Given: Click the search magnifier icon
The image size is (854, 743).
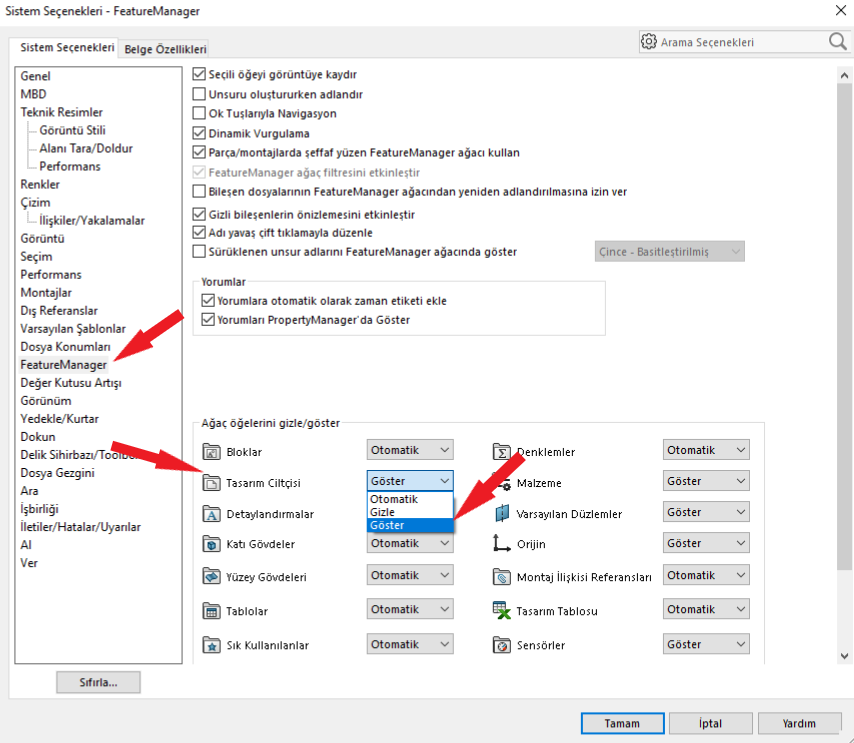Looking at the screenshot, I should click(x=836, y=41).
